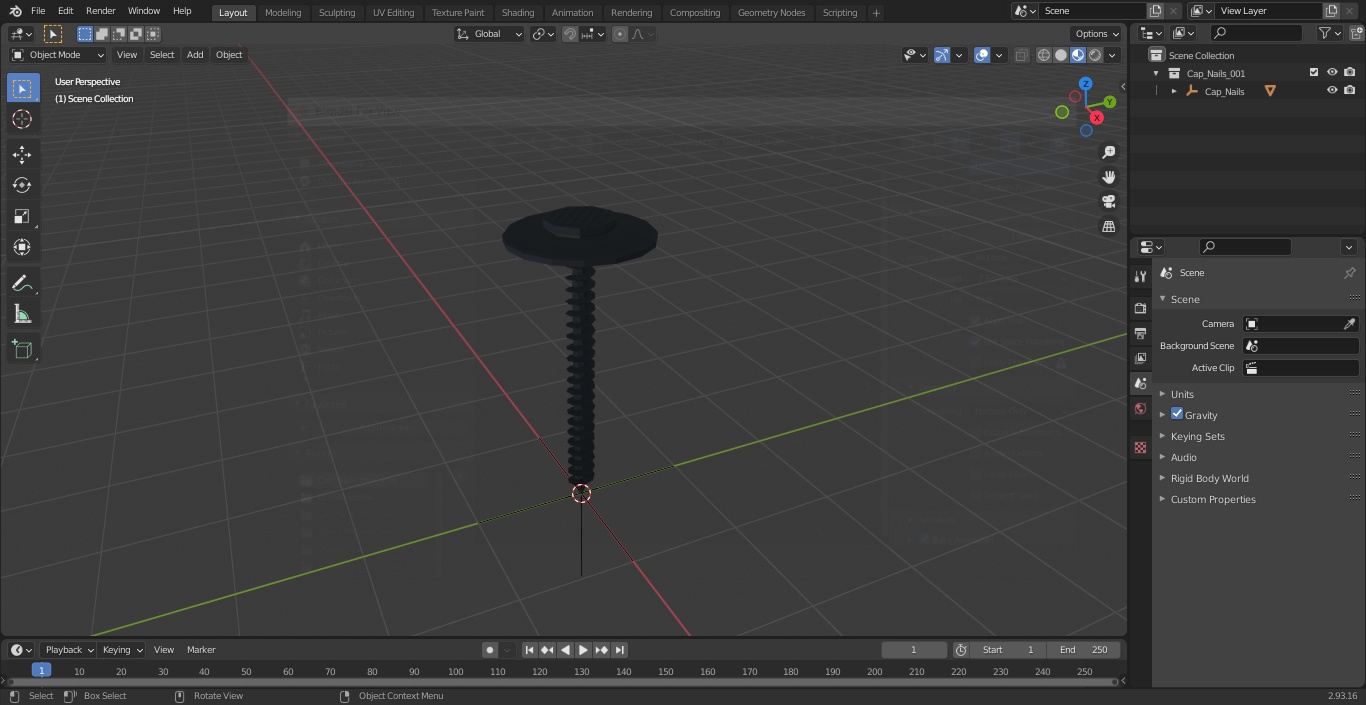The height and width of the screenshot is (705, 1366).
Task: Open the outliner filter dropdown
Action: coord(1329,34)
